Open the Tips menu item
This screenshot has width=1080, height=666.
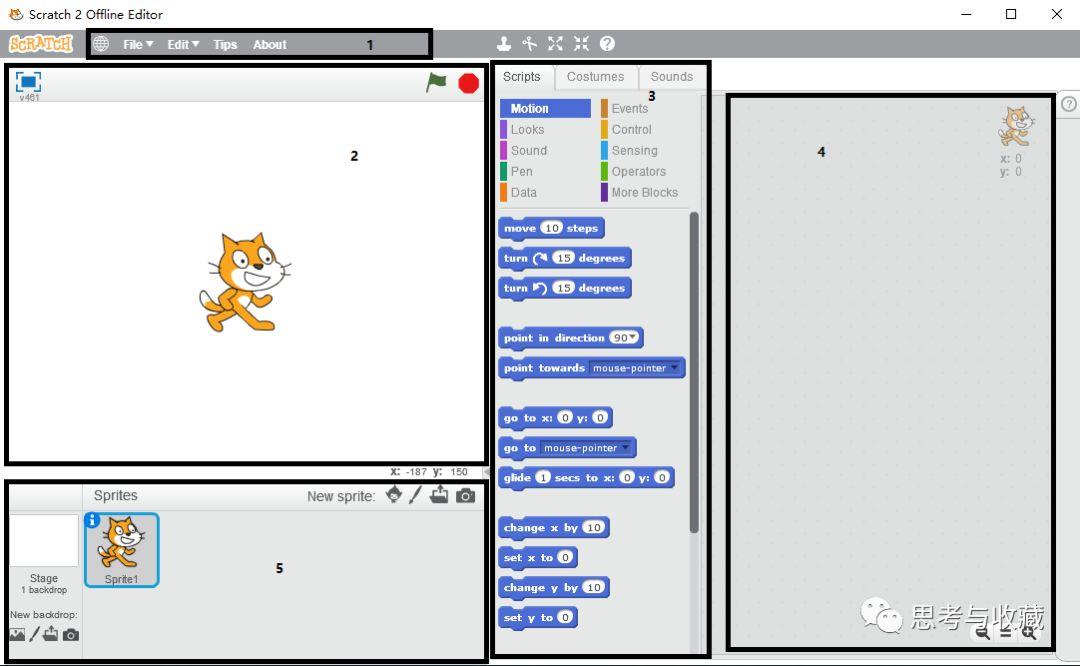[x=225, y=44]
